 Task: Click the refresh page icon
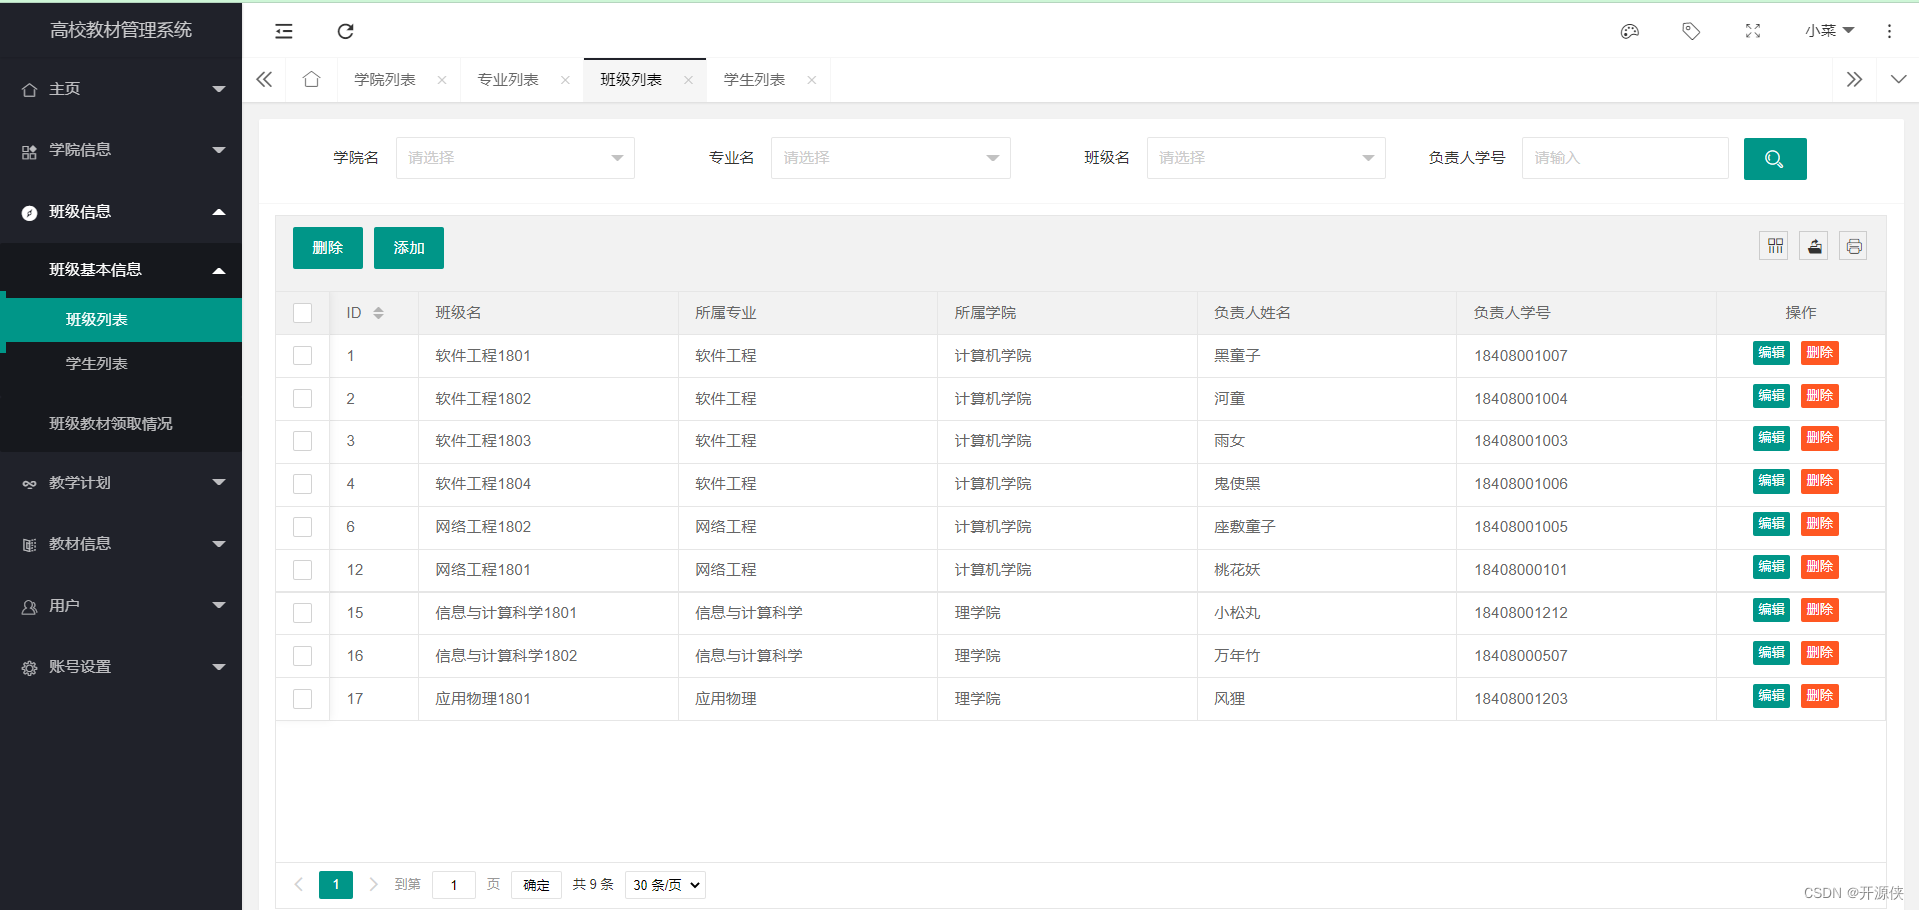tap(346, 31)
